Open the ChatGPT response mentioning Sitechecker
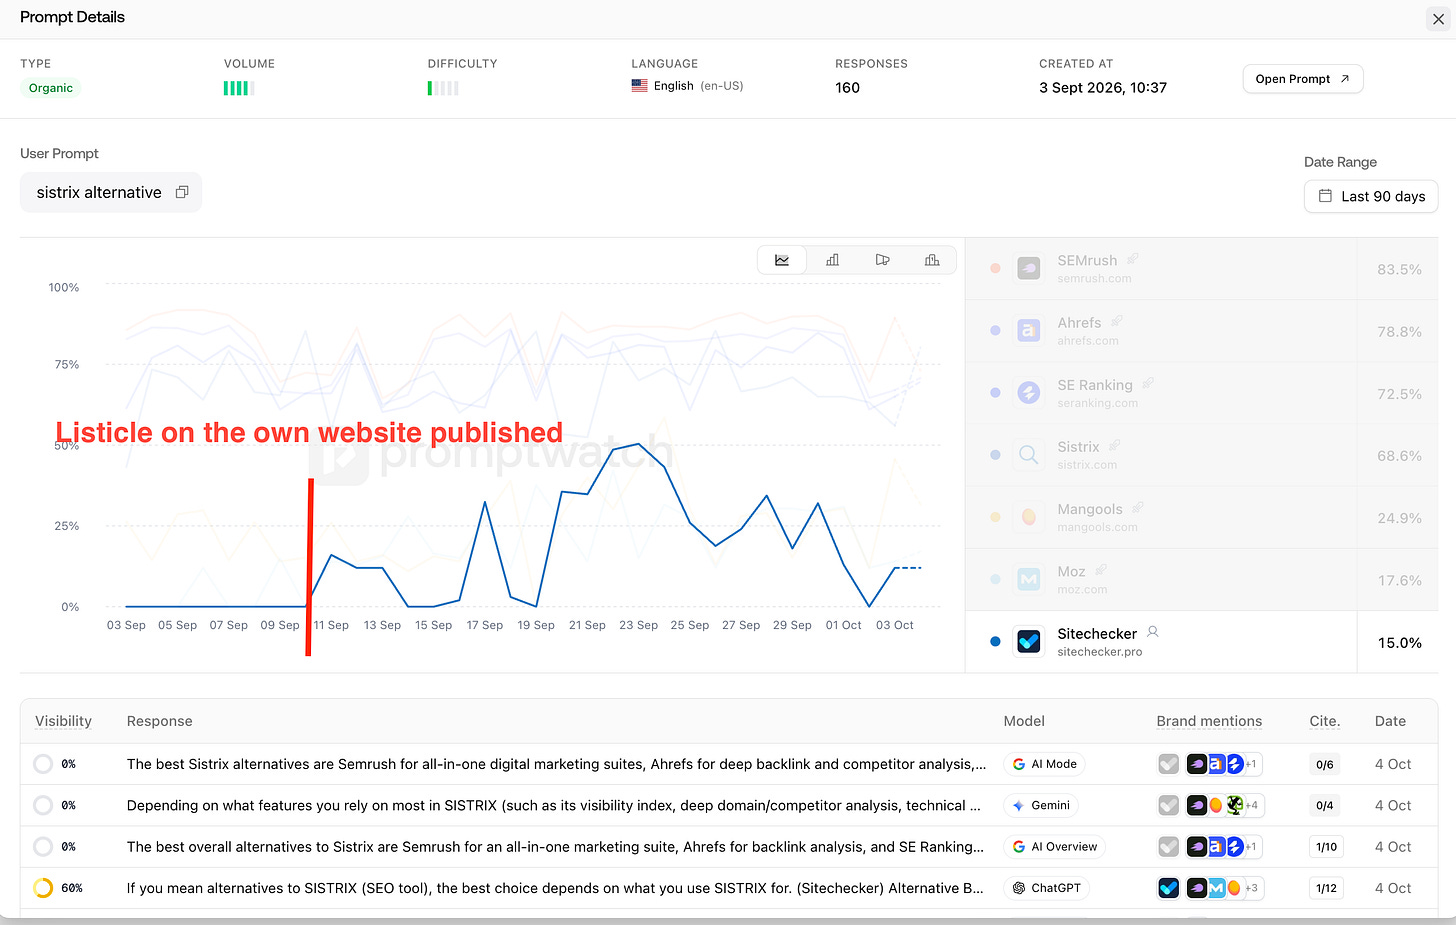Image resolution: width=1456 pixels, height=925 pixels. tap(729, 888)
